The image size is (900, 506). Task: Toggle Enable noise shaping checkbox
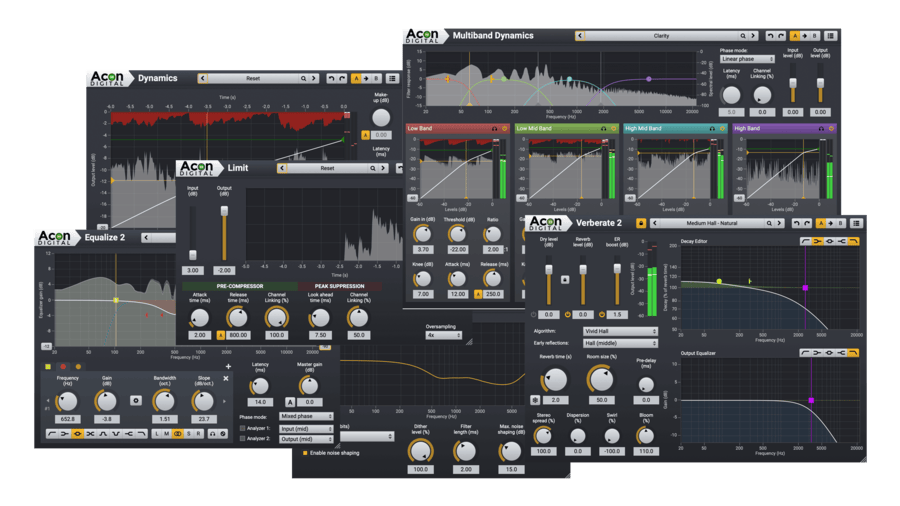point(305,453)
